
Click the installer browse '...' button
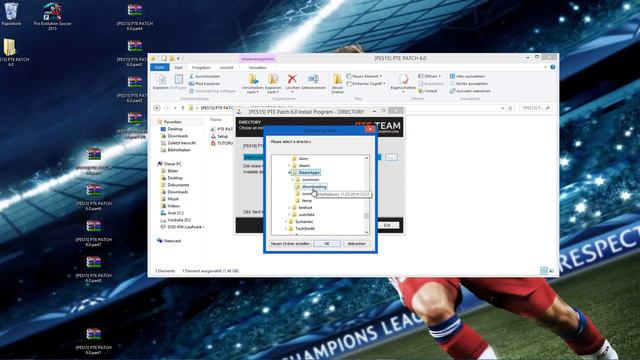[391, 157]
